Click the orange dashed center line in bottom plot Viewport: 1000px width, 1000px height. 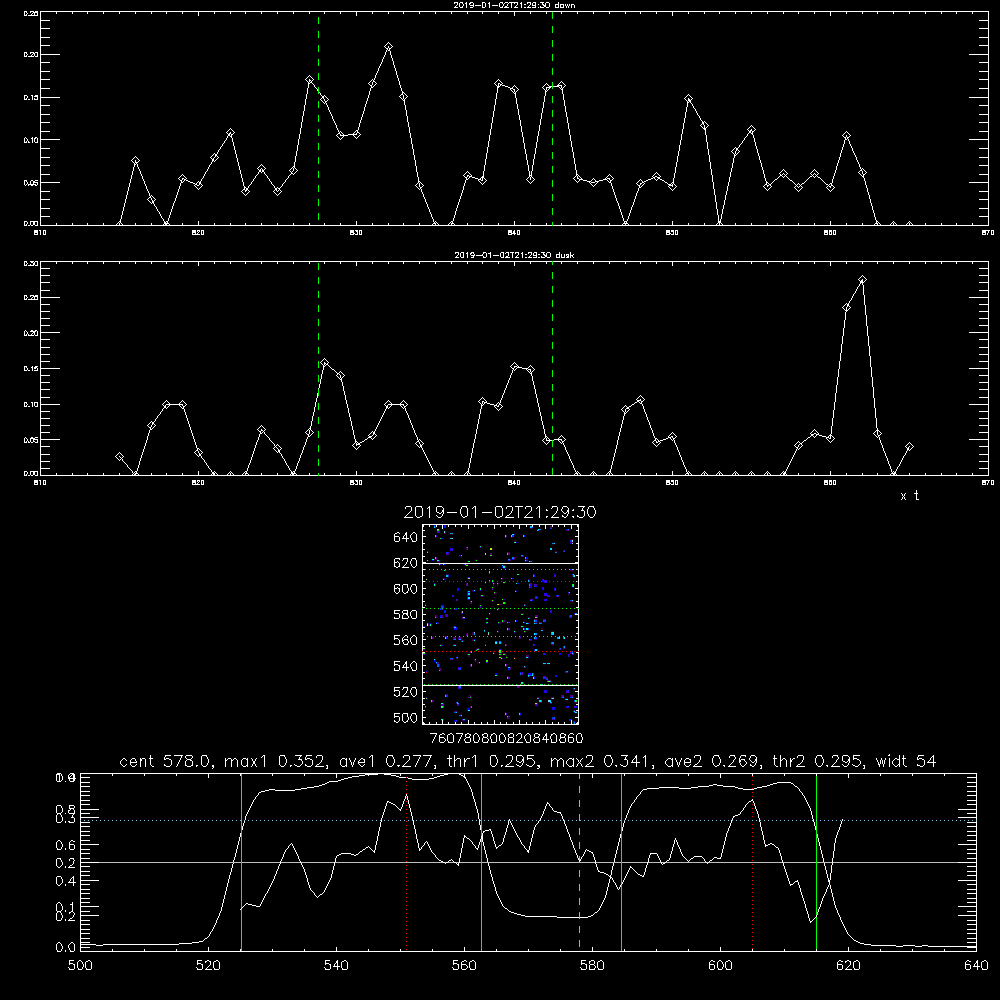point(579,861)
